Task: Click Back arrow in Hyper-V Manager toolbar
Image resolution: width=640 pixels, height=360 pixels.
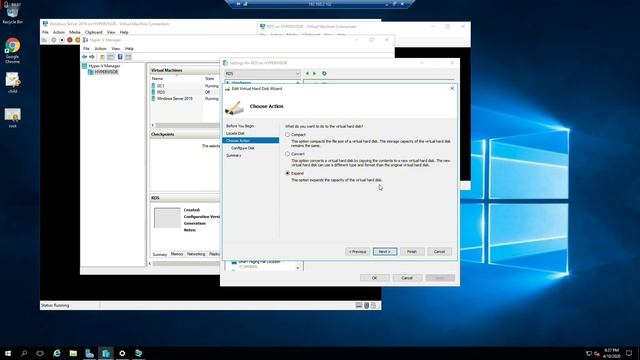Action: click(x=84, y=57)
